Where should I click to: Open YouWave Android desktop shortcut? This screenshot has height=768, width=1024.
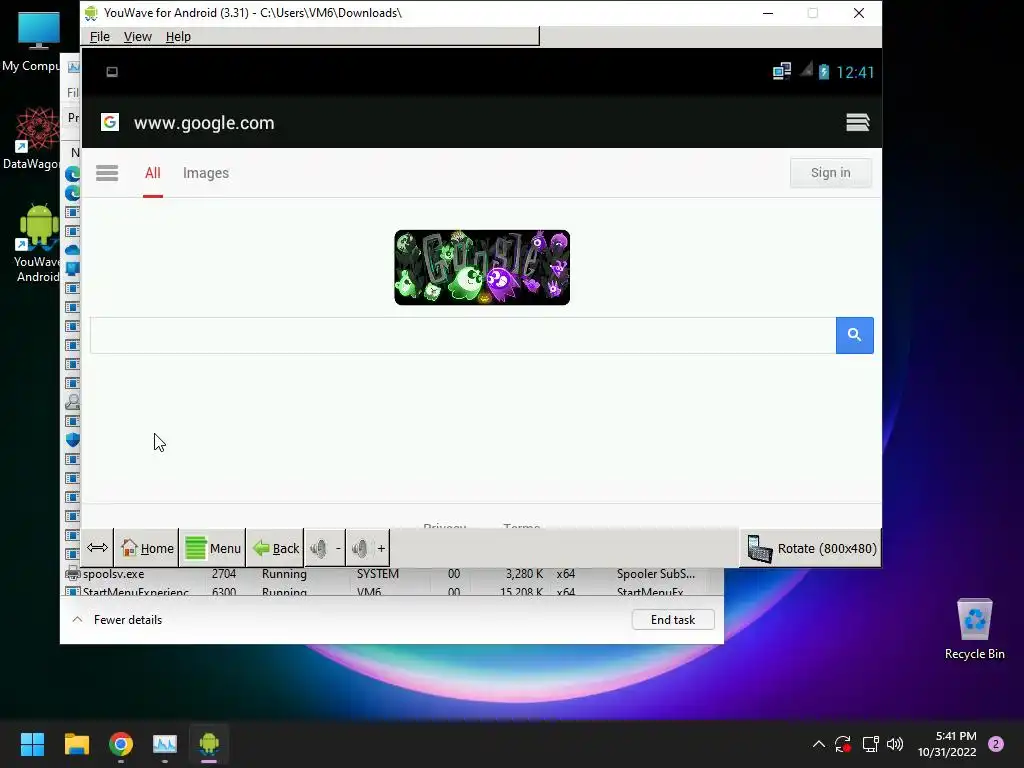pyautogui.click(x=37, y=243)
